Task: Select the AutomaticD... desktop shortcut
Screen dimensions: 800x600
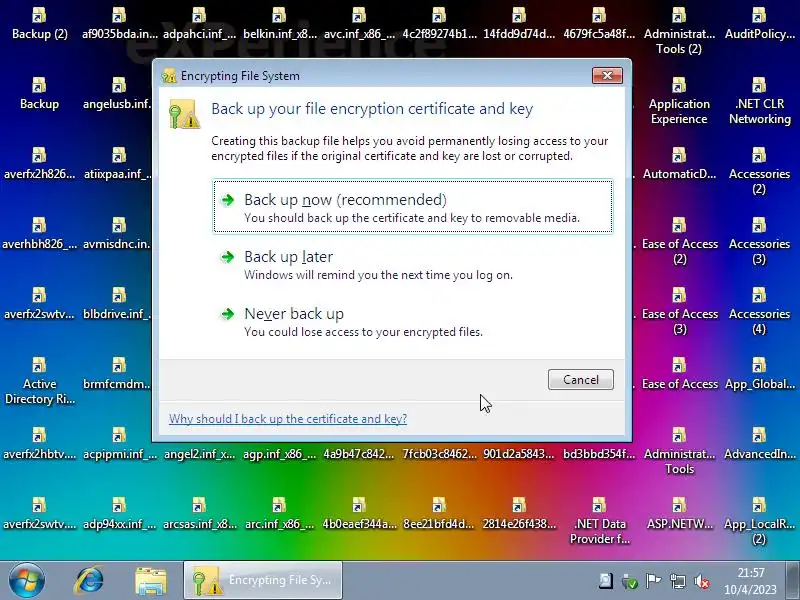Action: 679,163
